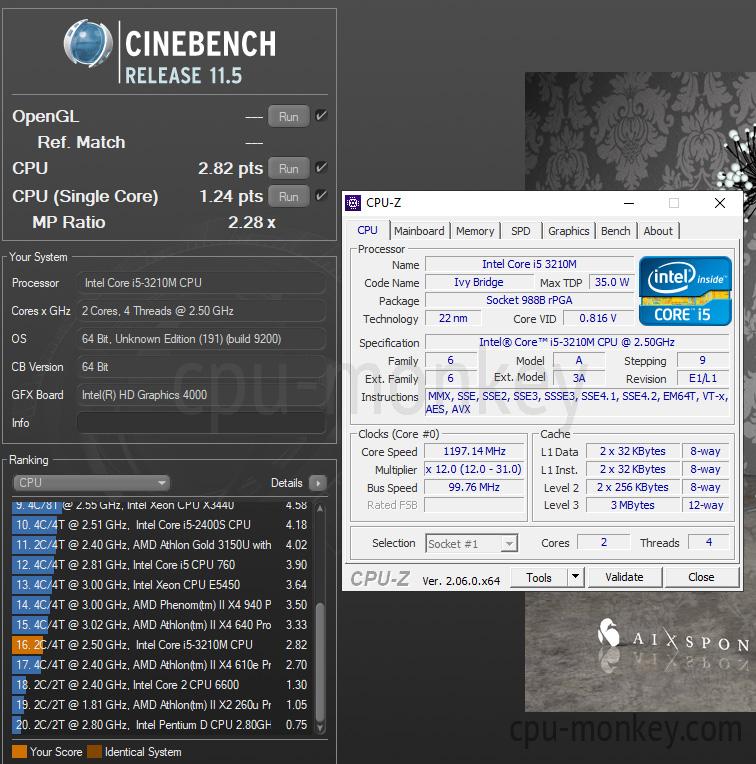
Task: Open the SPD tab
Action: coord(521,231)
